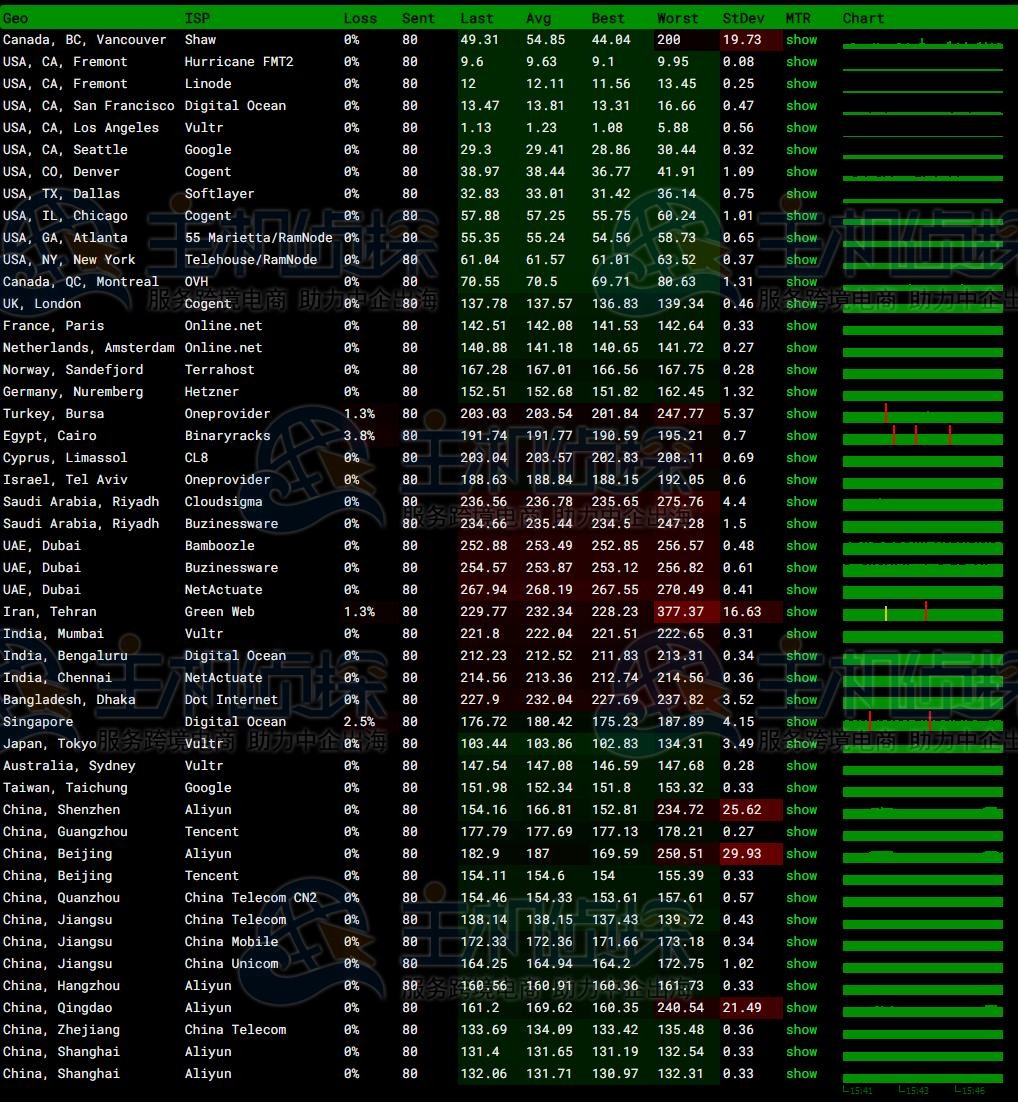Select the Dot Internet ISP cell
The height and width of the screenshot is (1102, 1018).
click(231, 700)
